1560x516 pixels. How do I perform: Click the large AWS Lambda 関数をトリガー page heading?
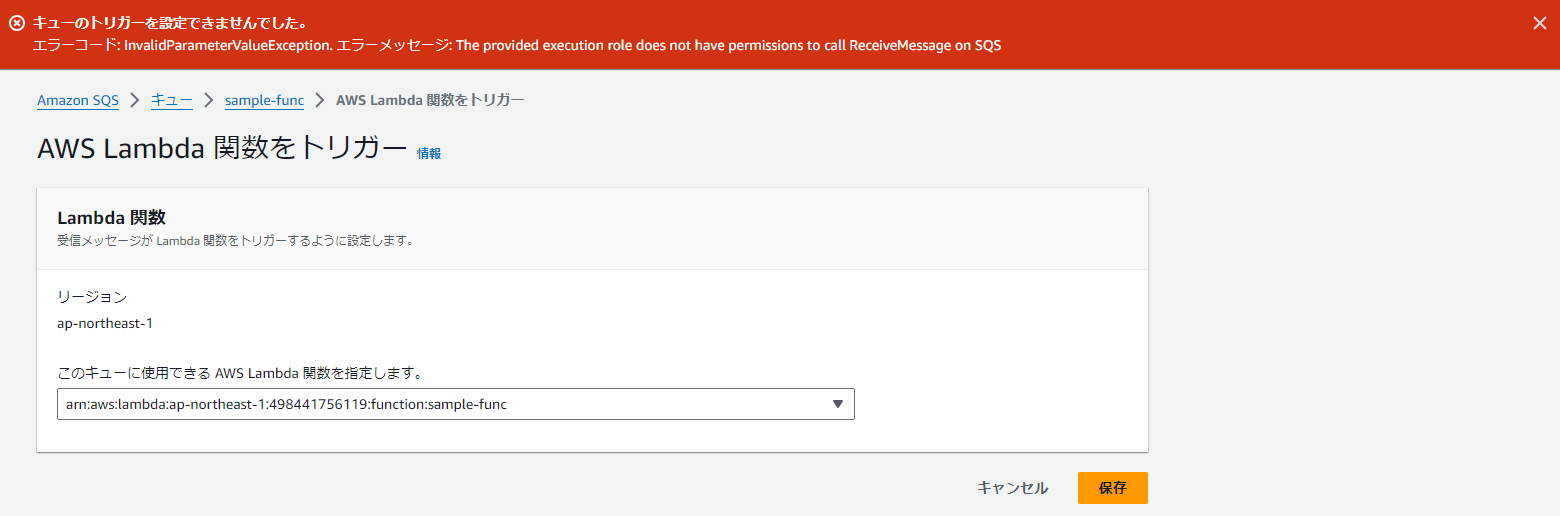click(x=222, y=149)
